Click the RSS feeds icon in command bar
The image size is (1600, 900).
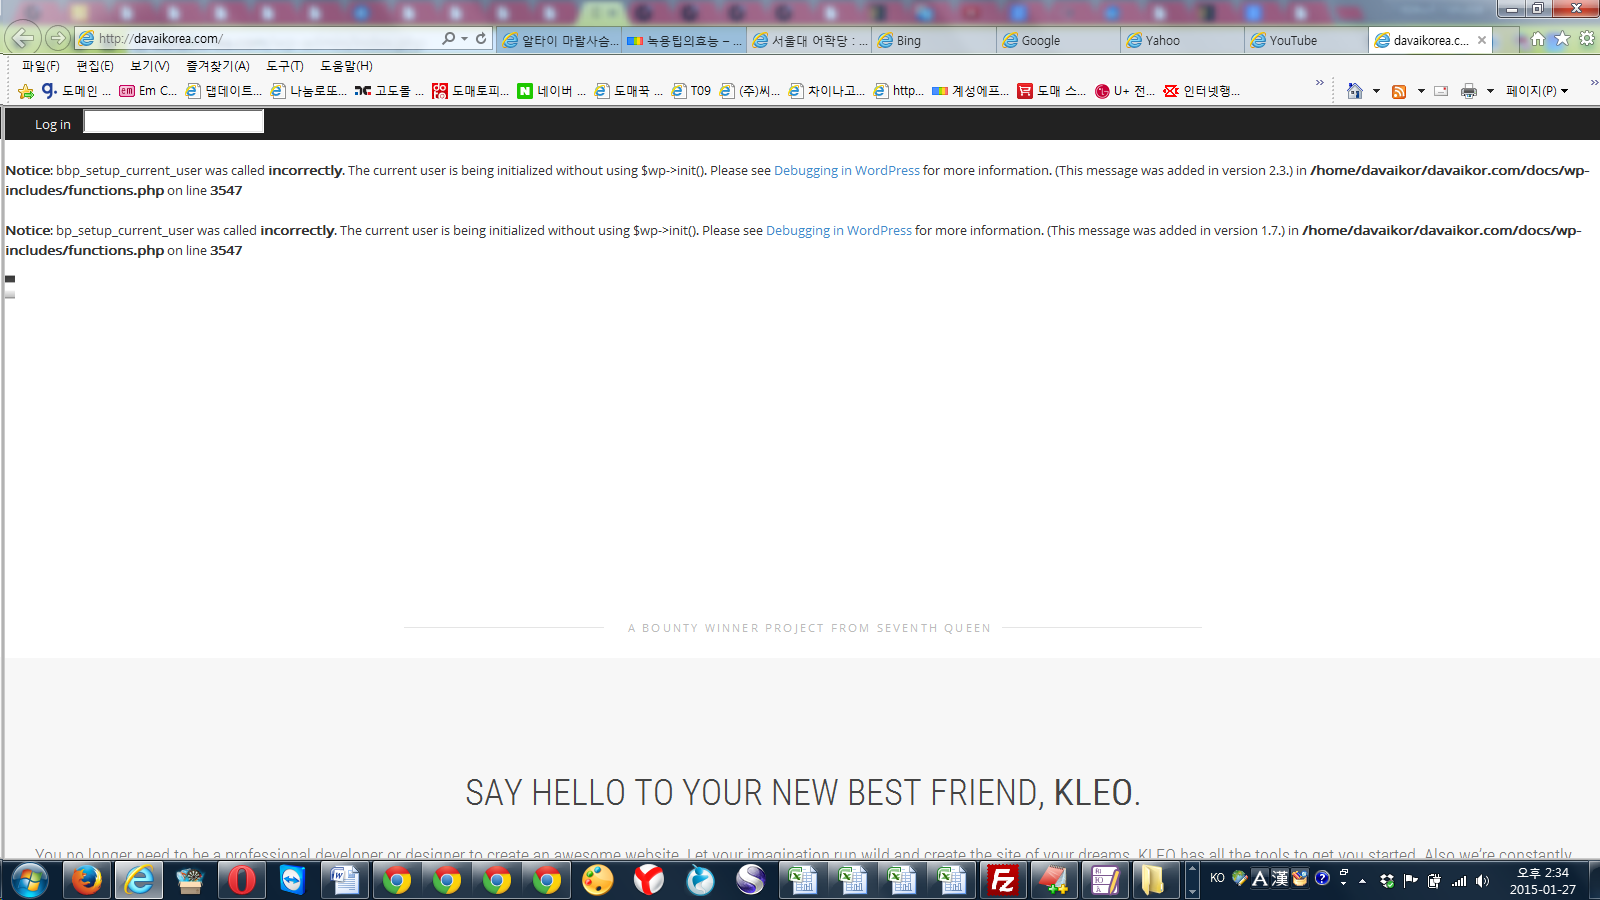point(1399,91)
